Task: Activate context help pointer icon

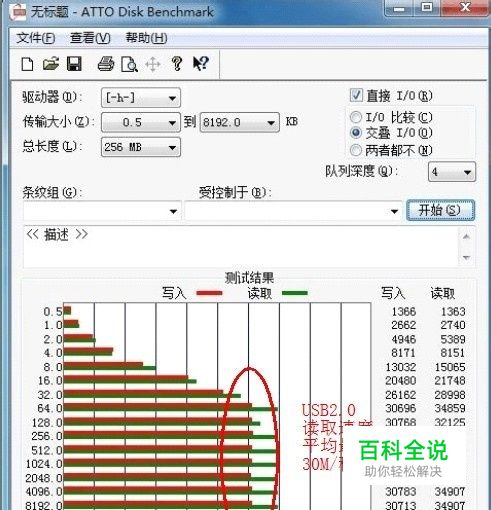Action: point(201,63)
